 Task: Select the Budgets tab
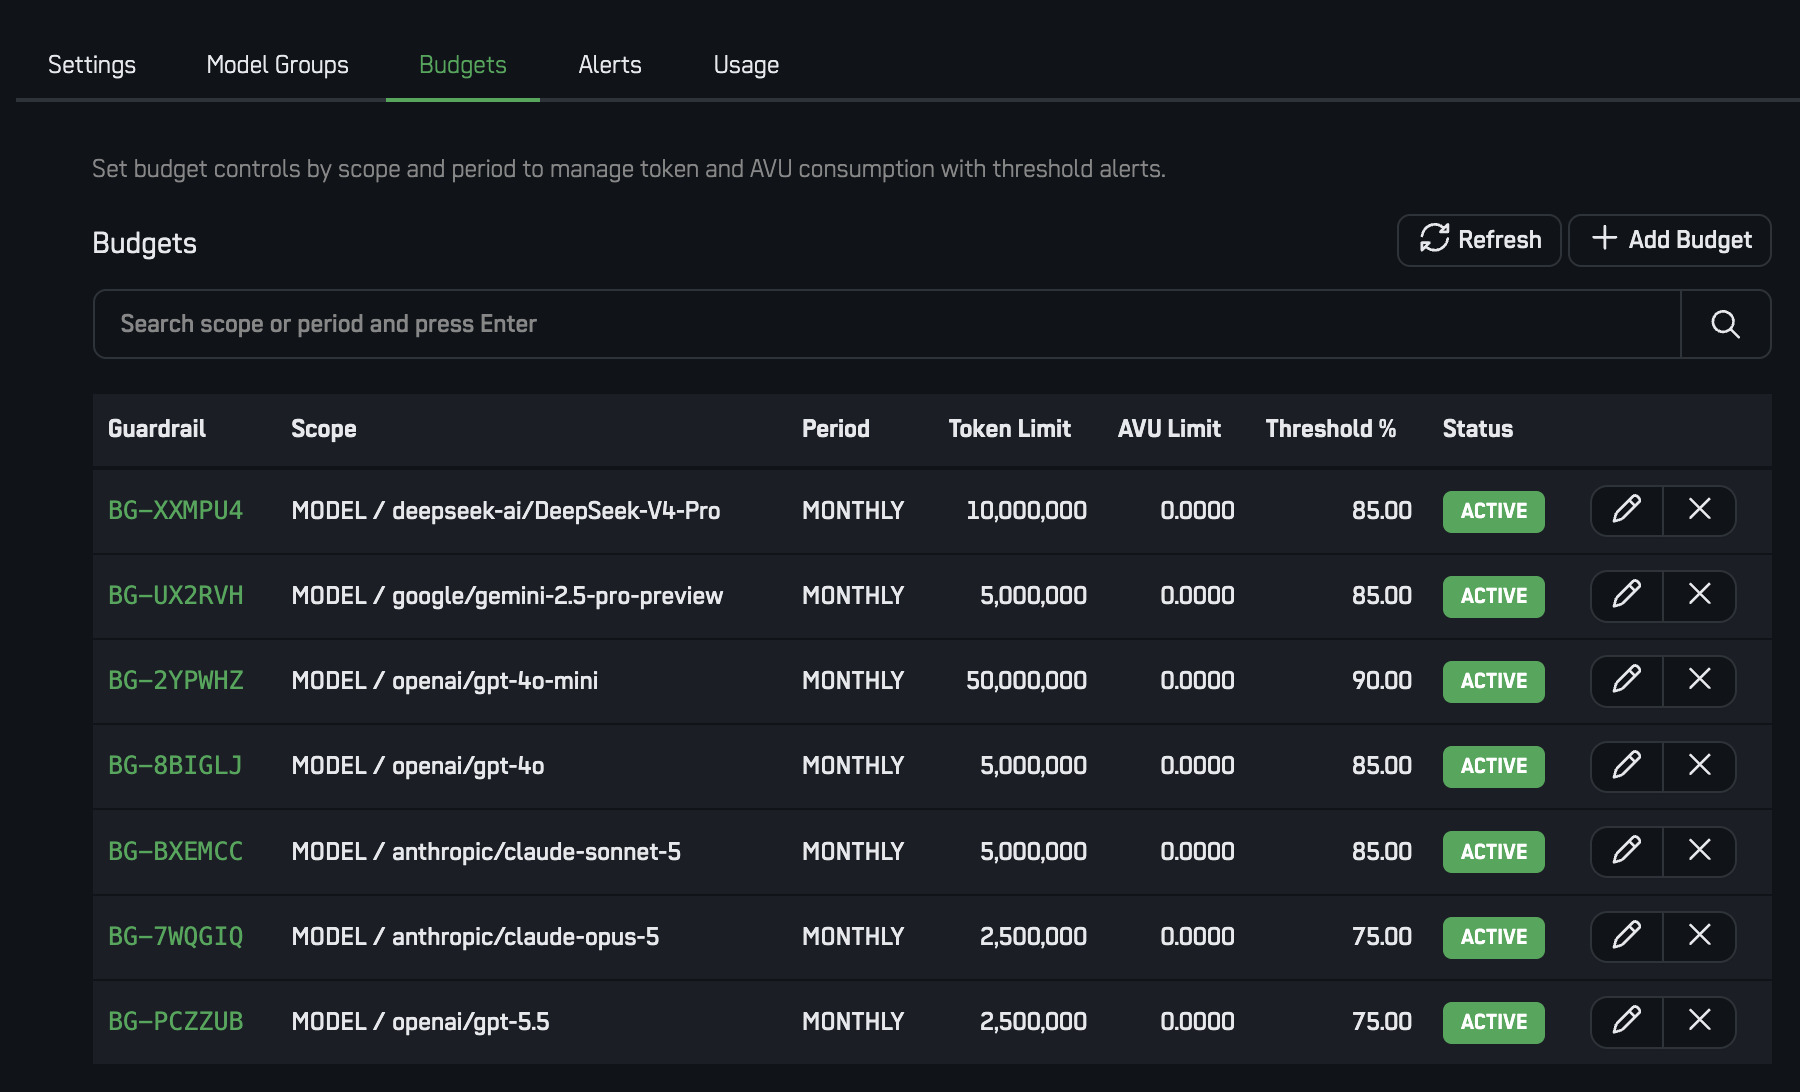point(463,65)
